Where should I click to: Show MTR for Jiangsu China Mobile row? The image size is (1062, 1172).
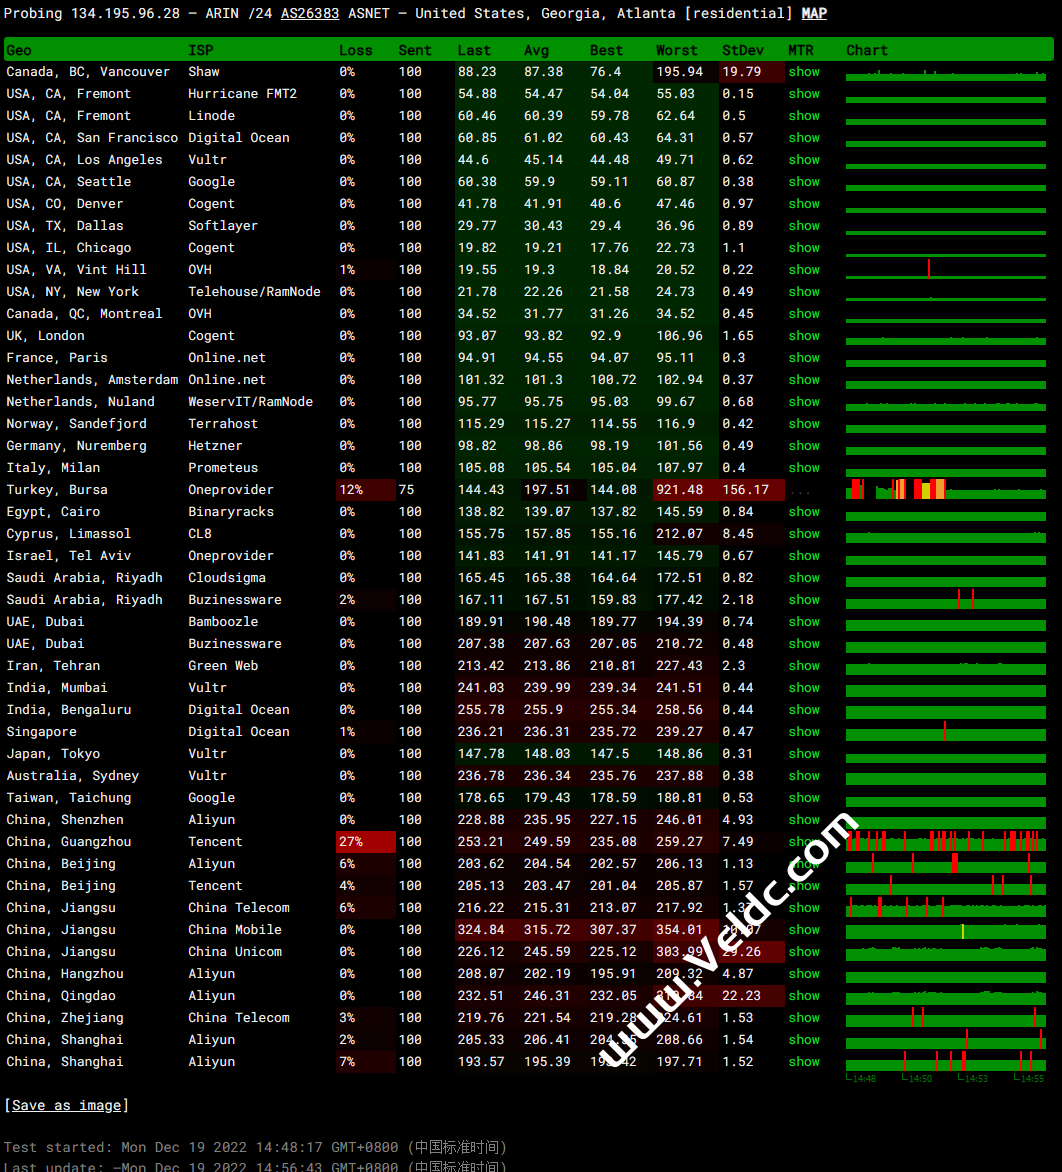[x=803, y=930]
